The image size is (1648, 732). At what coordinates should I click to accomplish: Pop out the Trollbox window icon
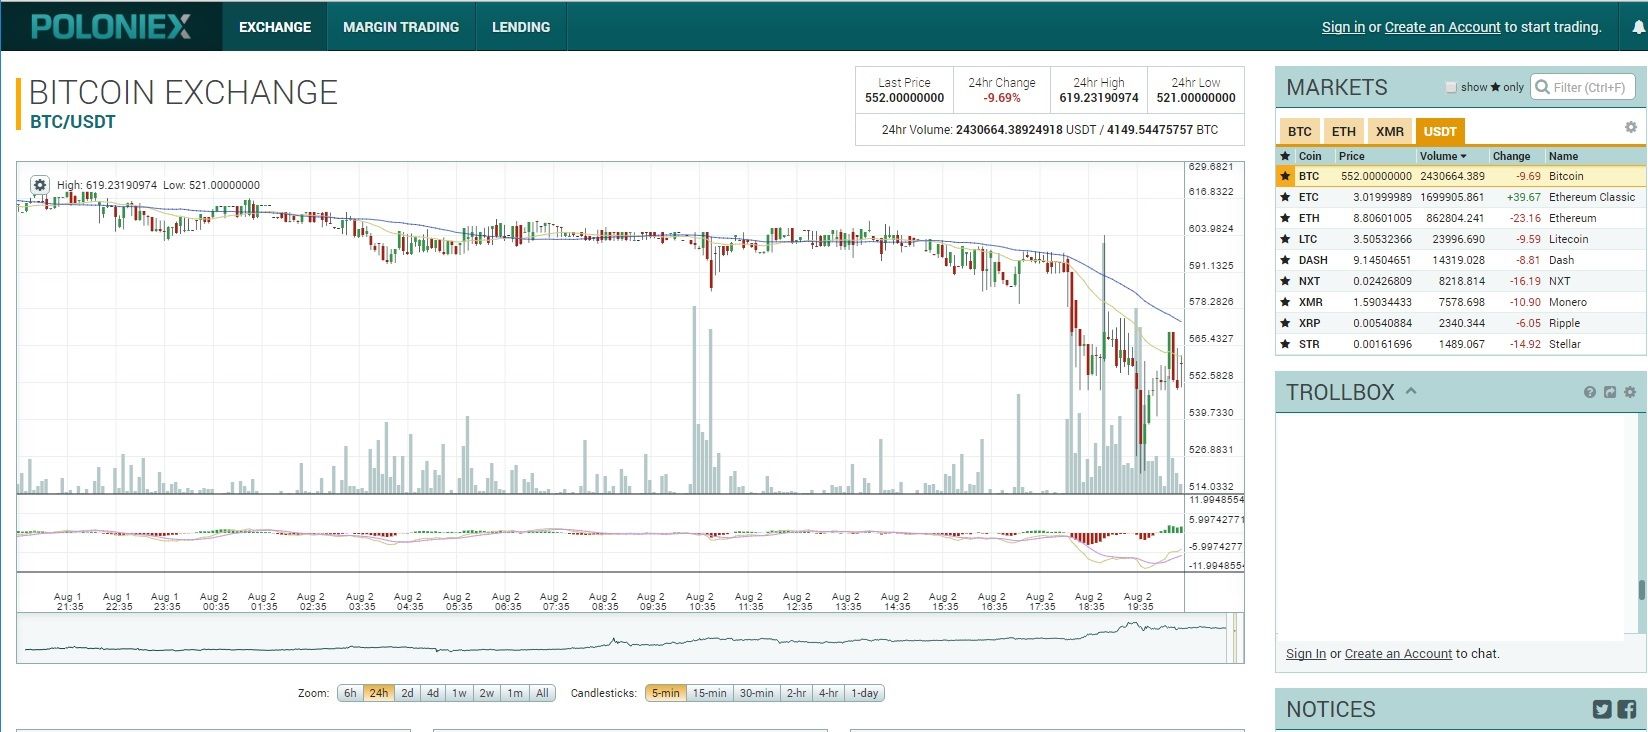tap(1609, 392)
